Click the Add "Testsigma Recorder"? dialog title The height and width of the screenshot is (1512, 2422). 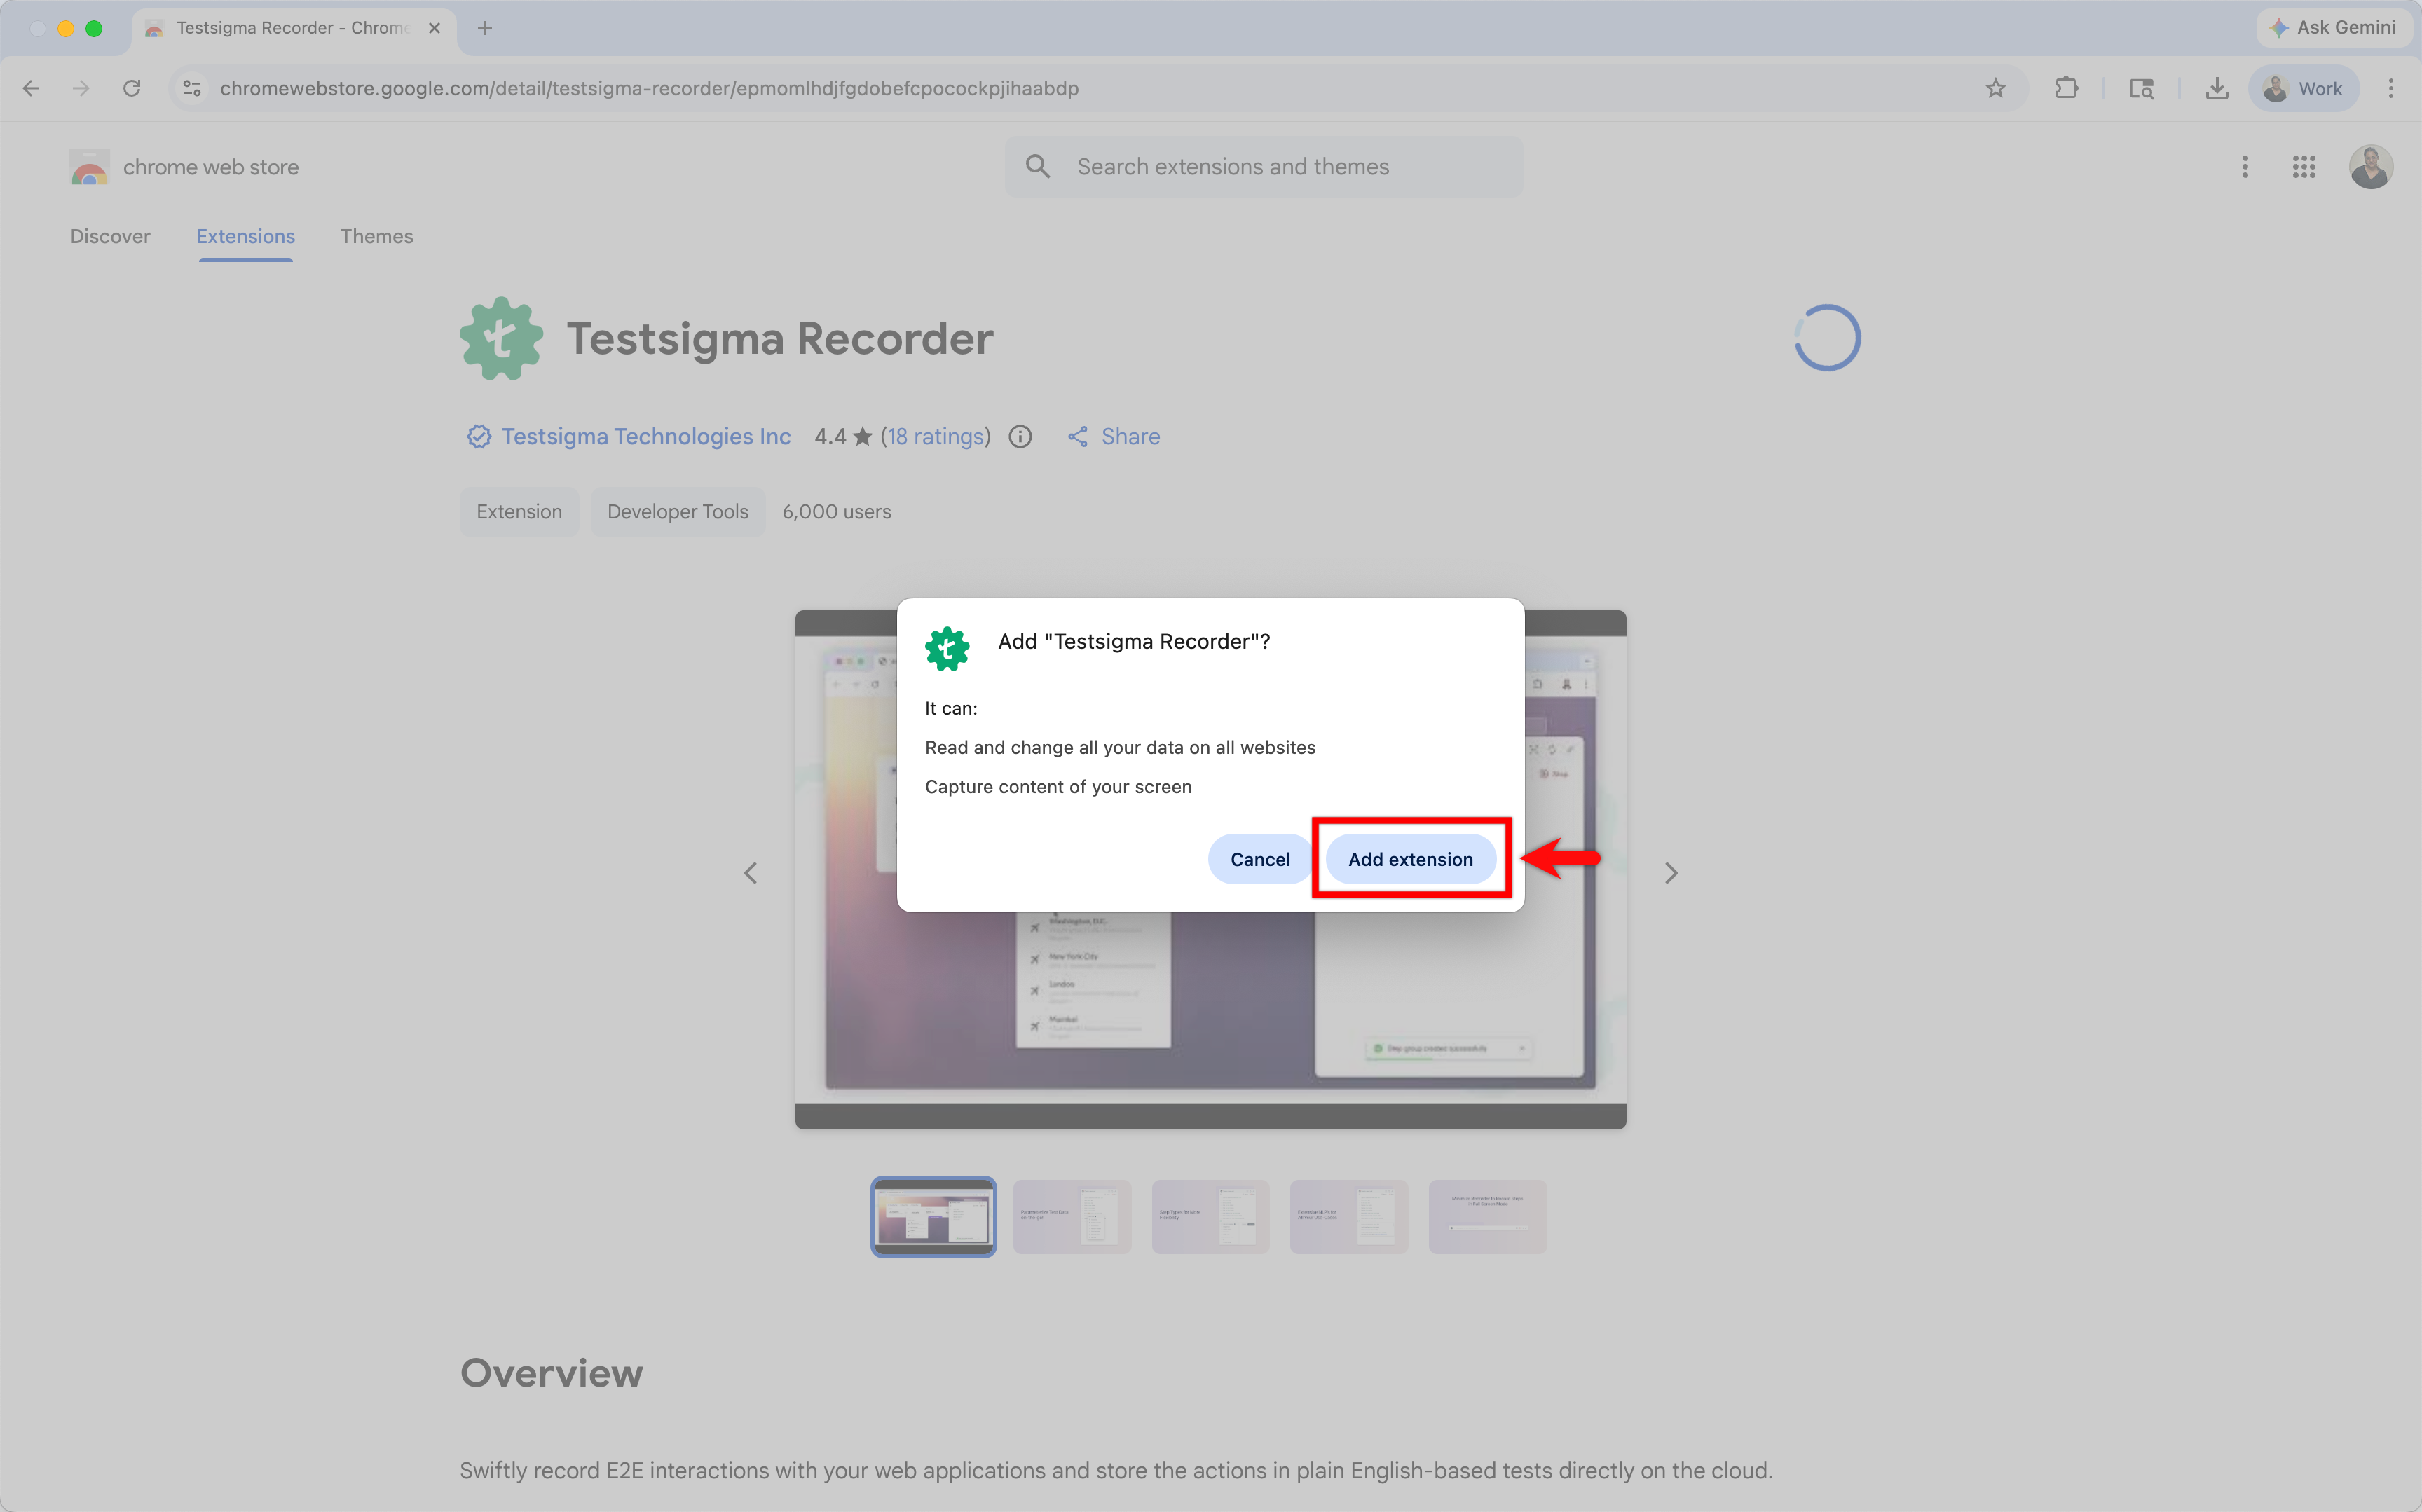point(1134,641)
